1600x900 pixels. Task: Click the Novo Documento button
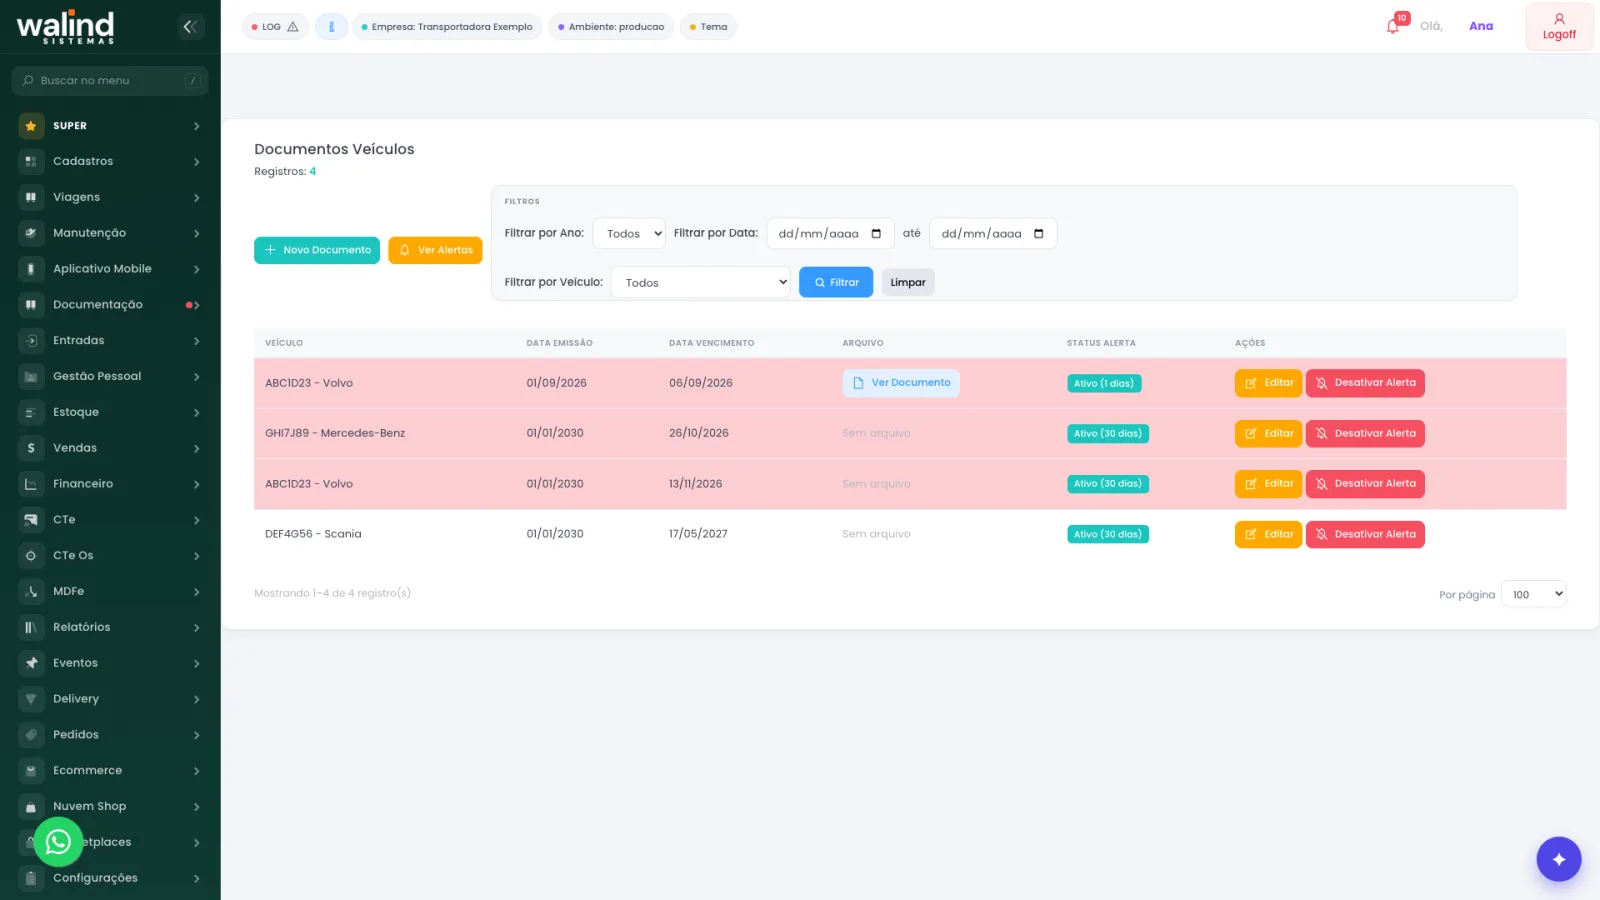click(x=317, y=250)
